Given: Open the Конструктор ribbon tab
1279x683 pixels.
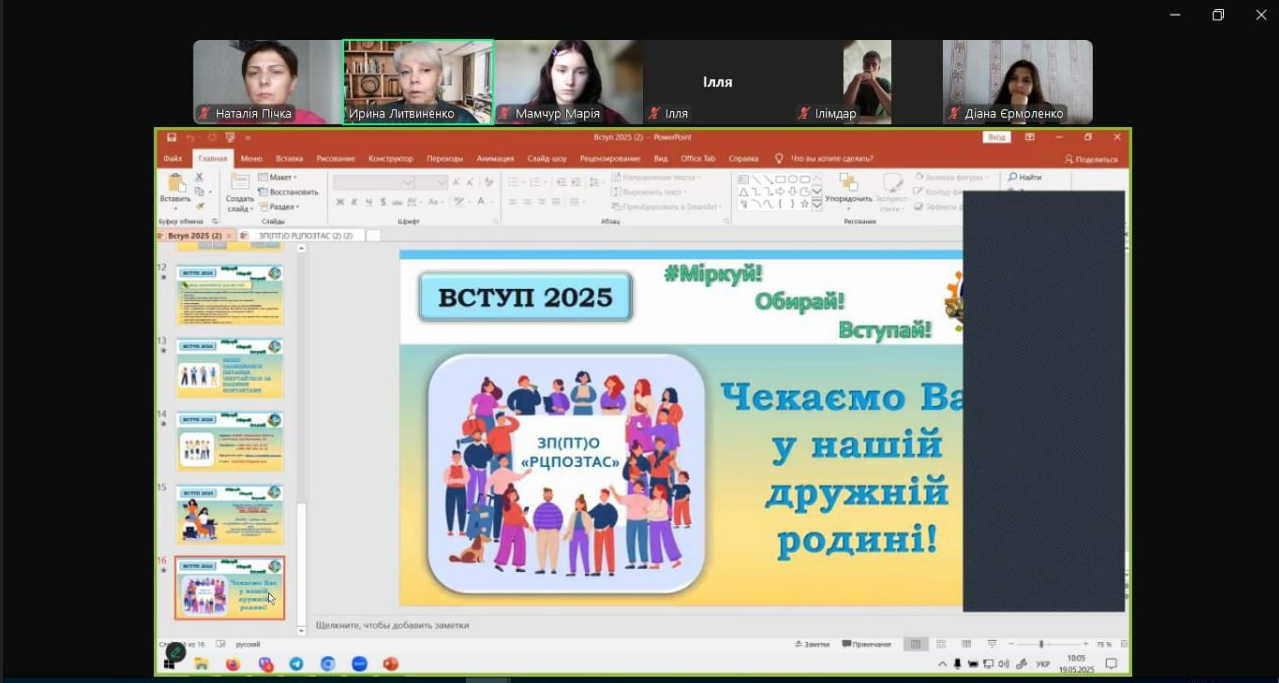Looking at the screenshot, I should click(x=390, y=158).
